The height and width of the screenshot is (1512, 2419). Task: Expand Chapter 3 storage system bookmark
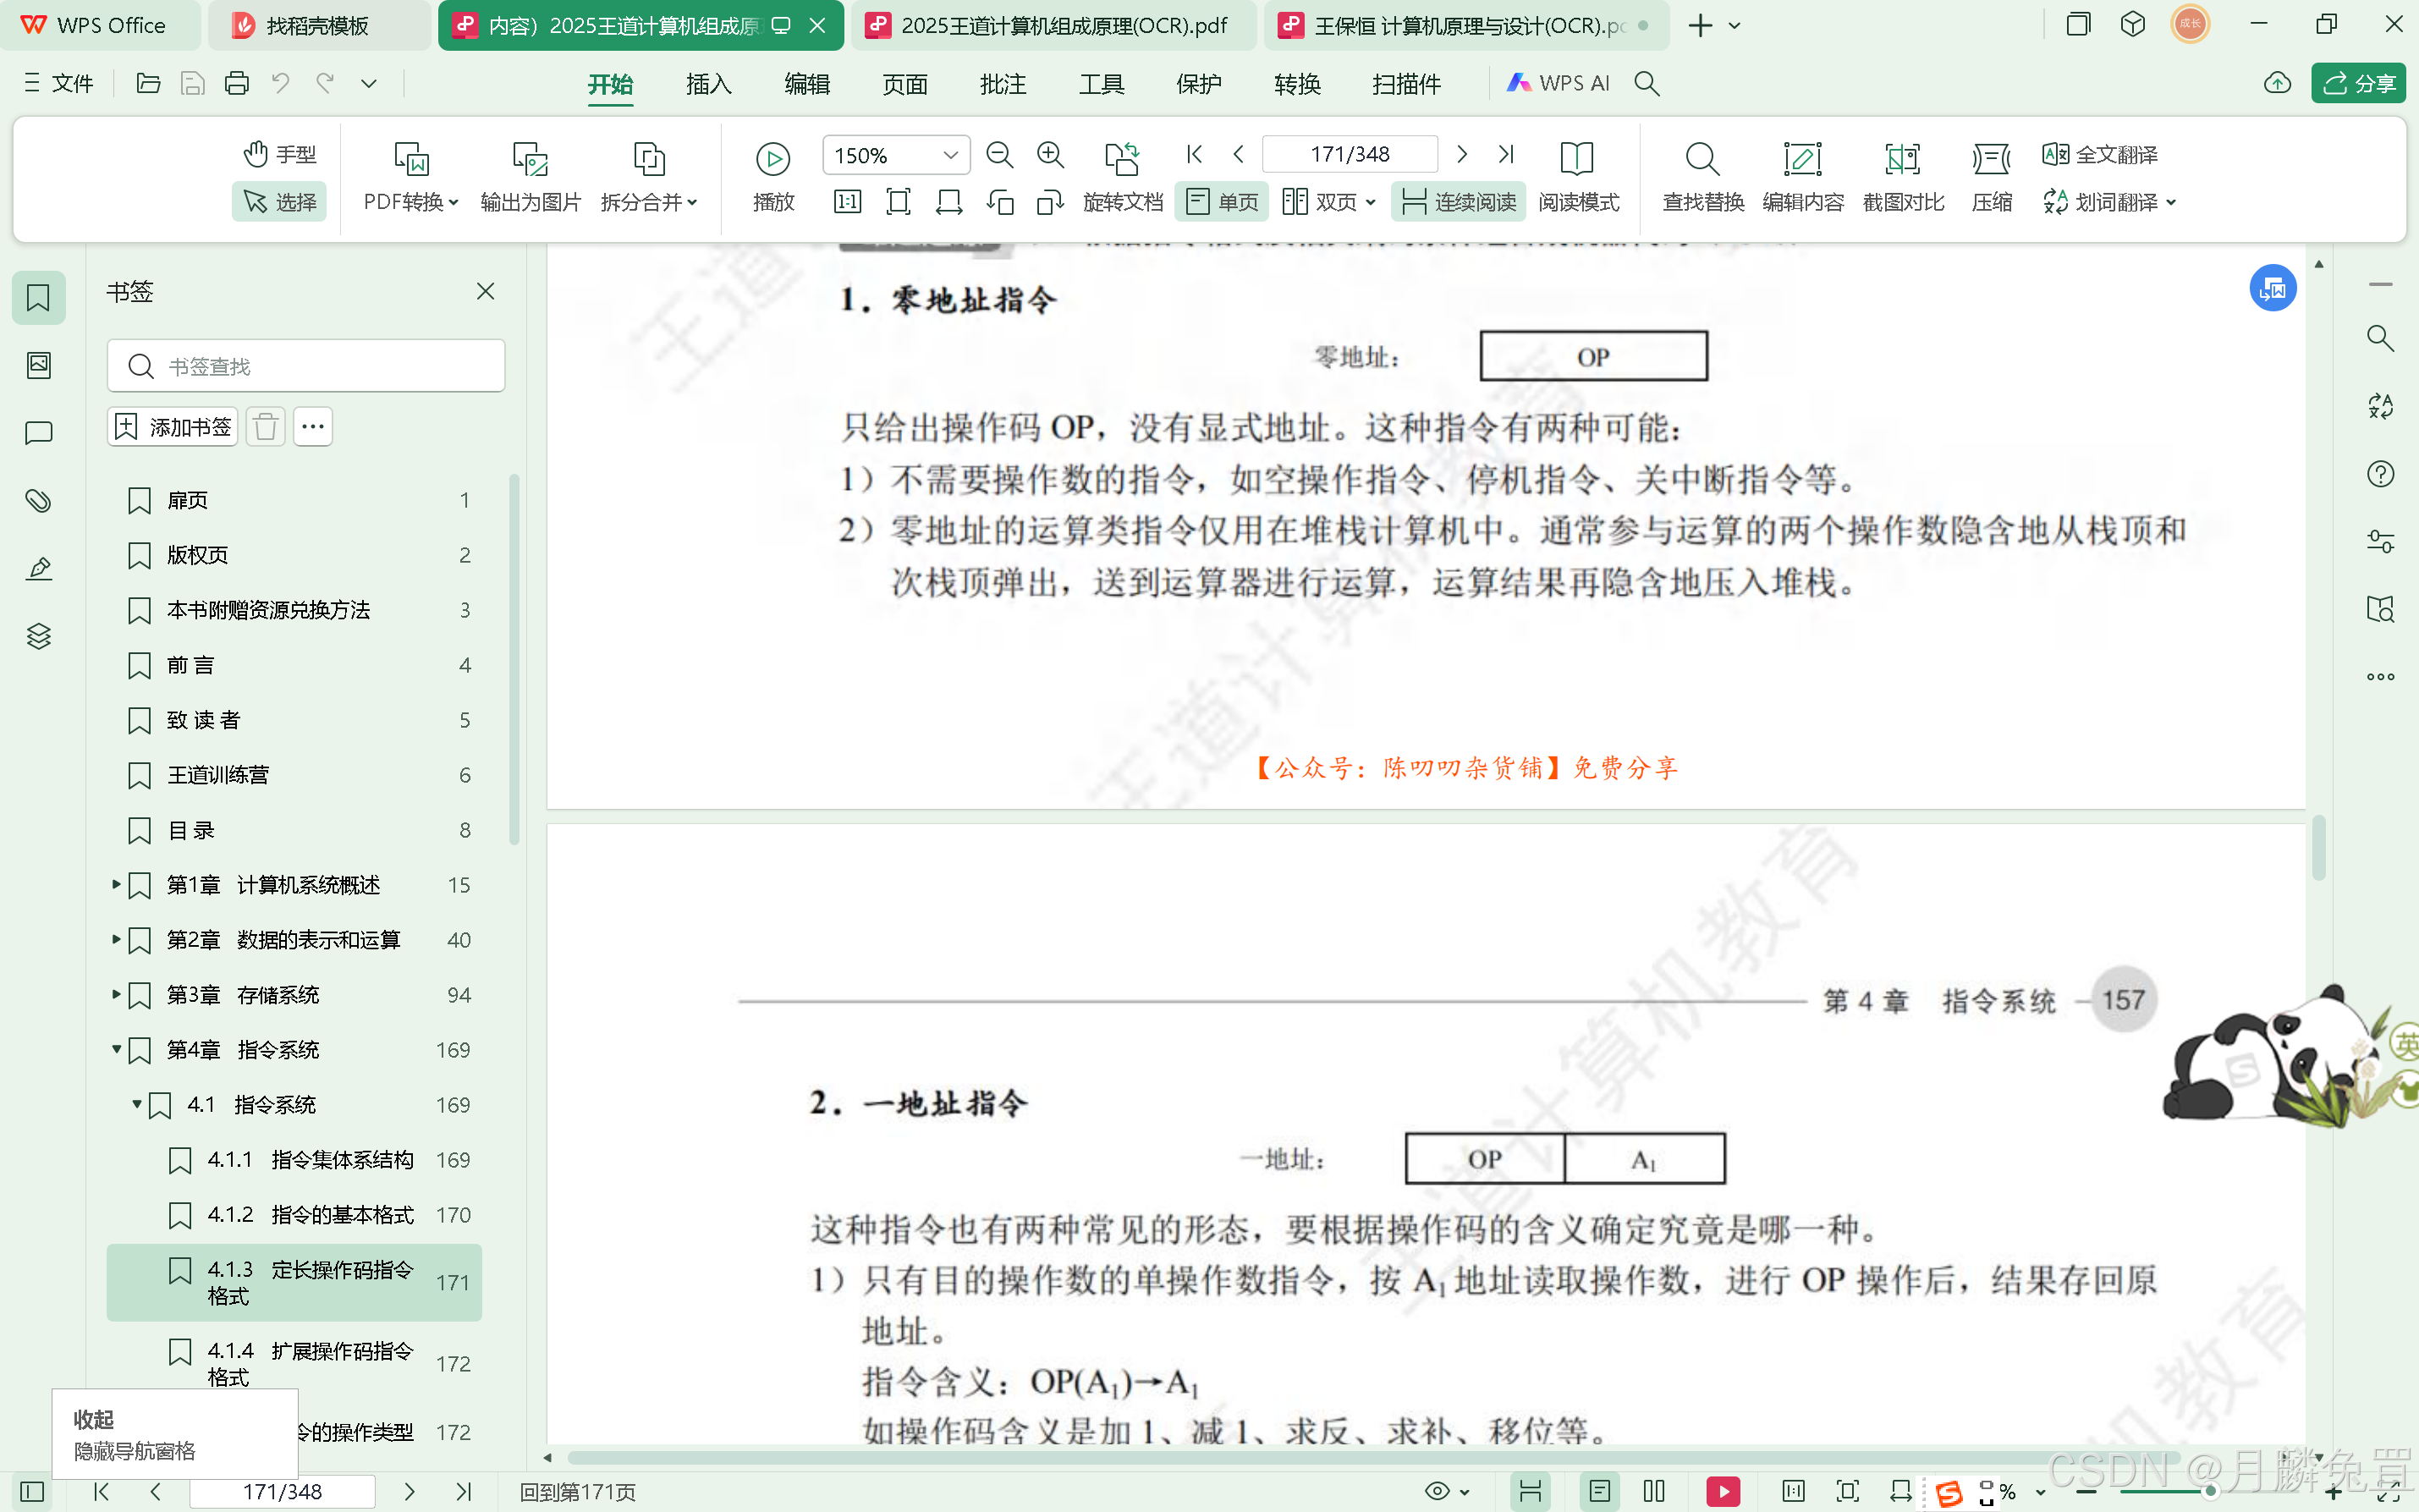point(116,994)
